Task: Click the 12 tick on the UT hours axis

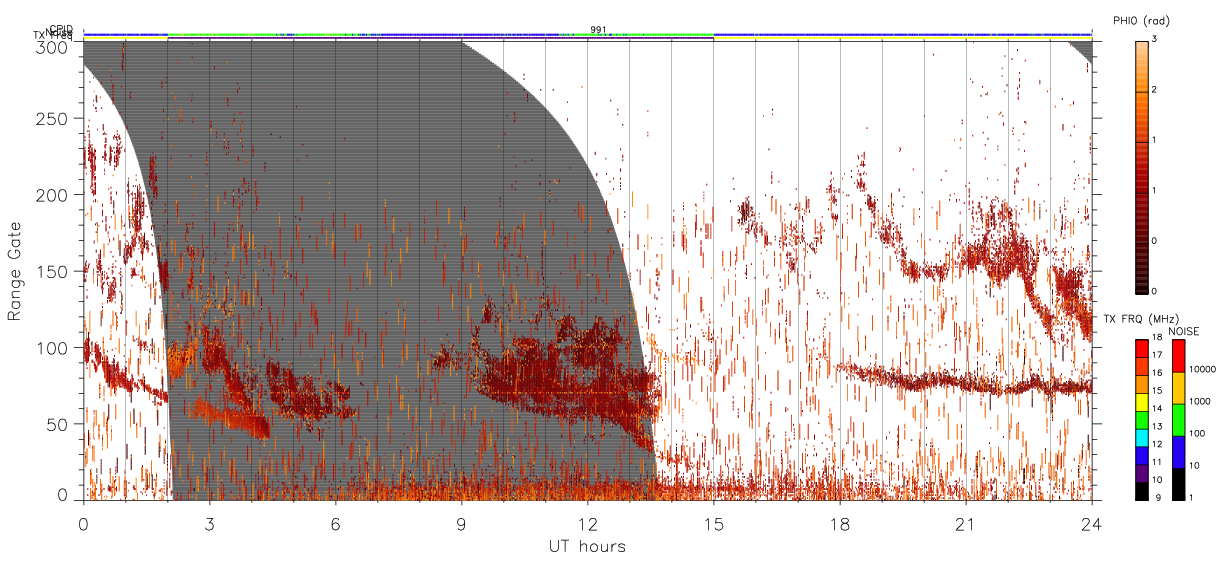Action: (x=587, y=524)
